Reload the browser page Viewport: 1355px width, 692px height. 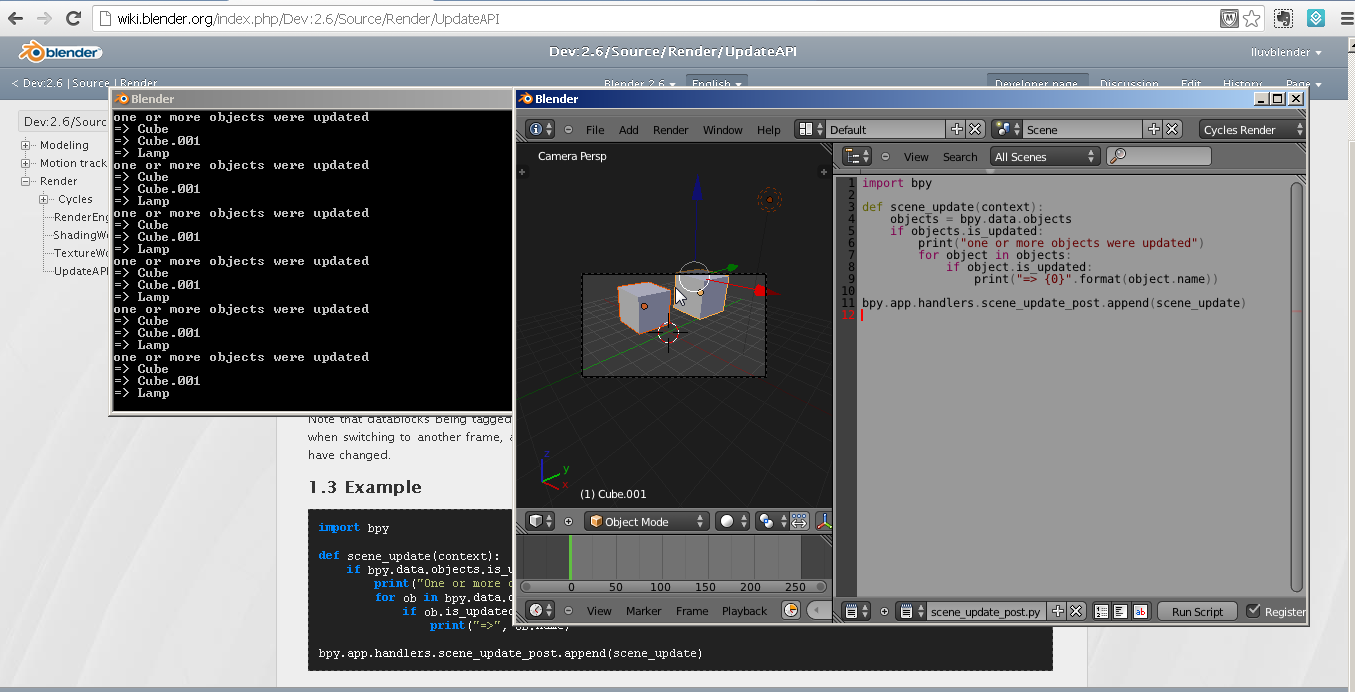[74, 18]
